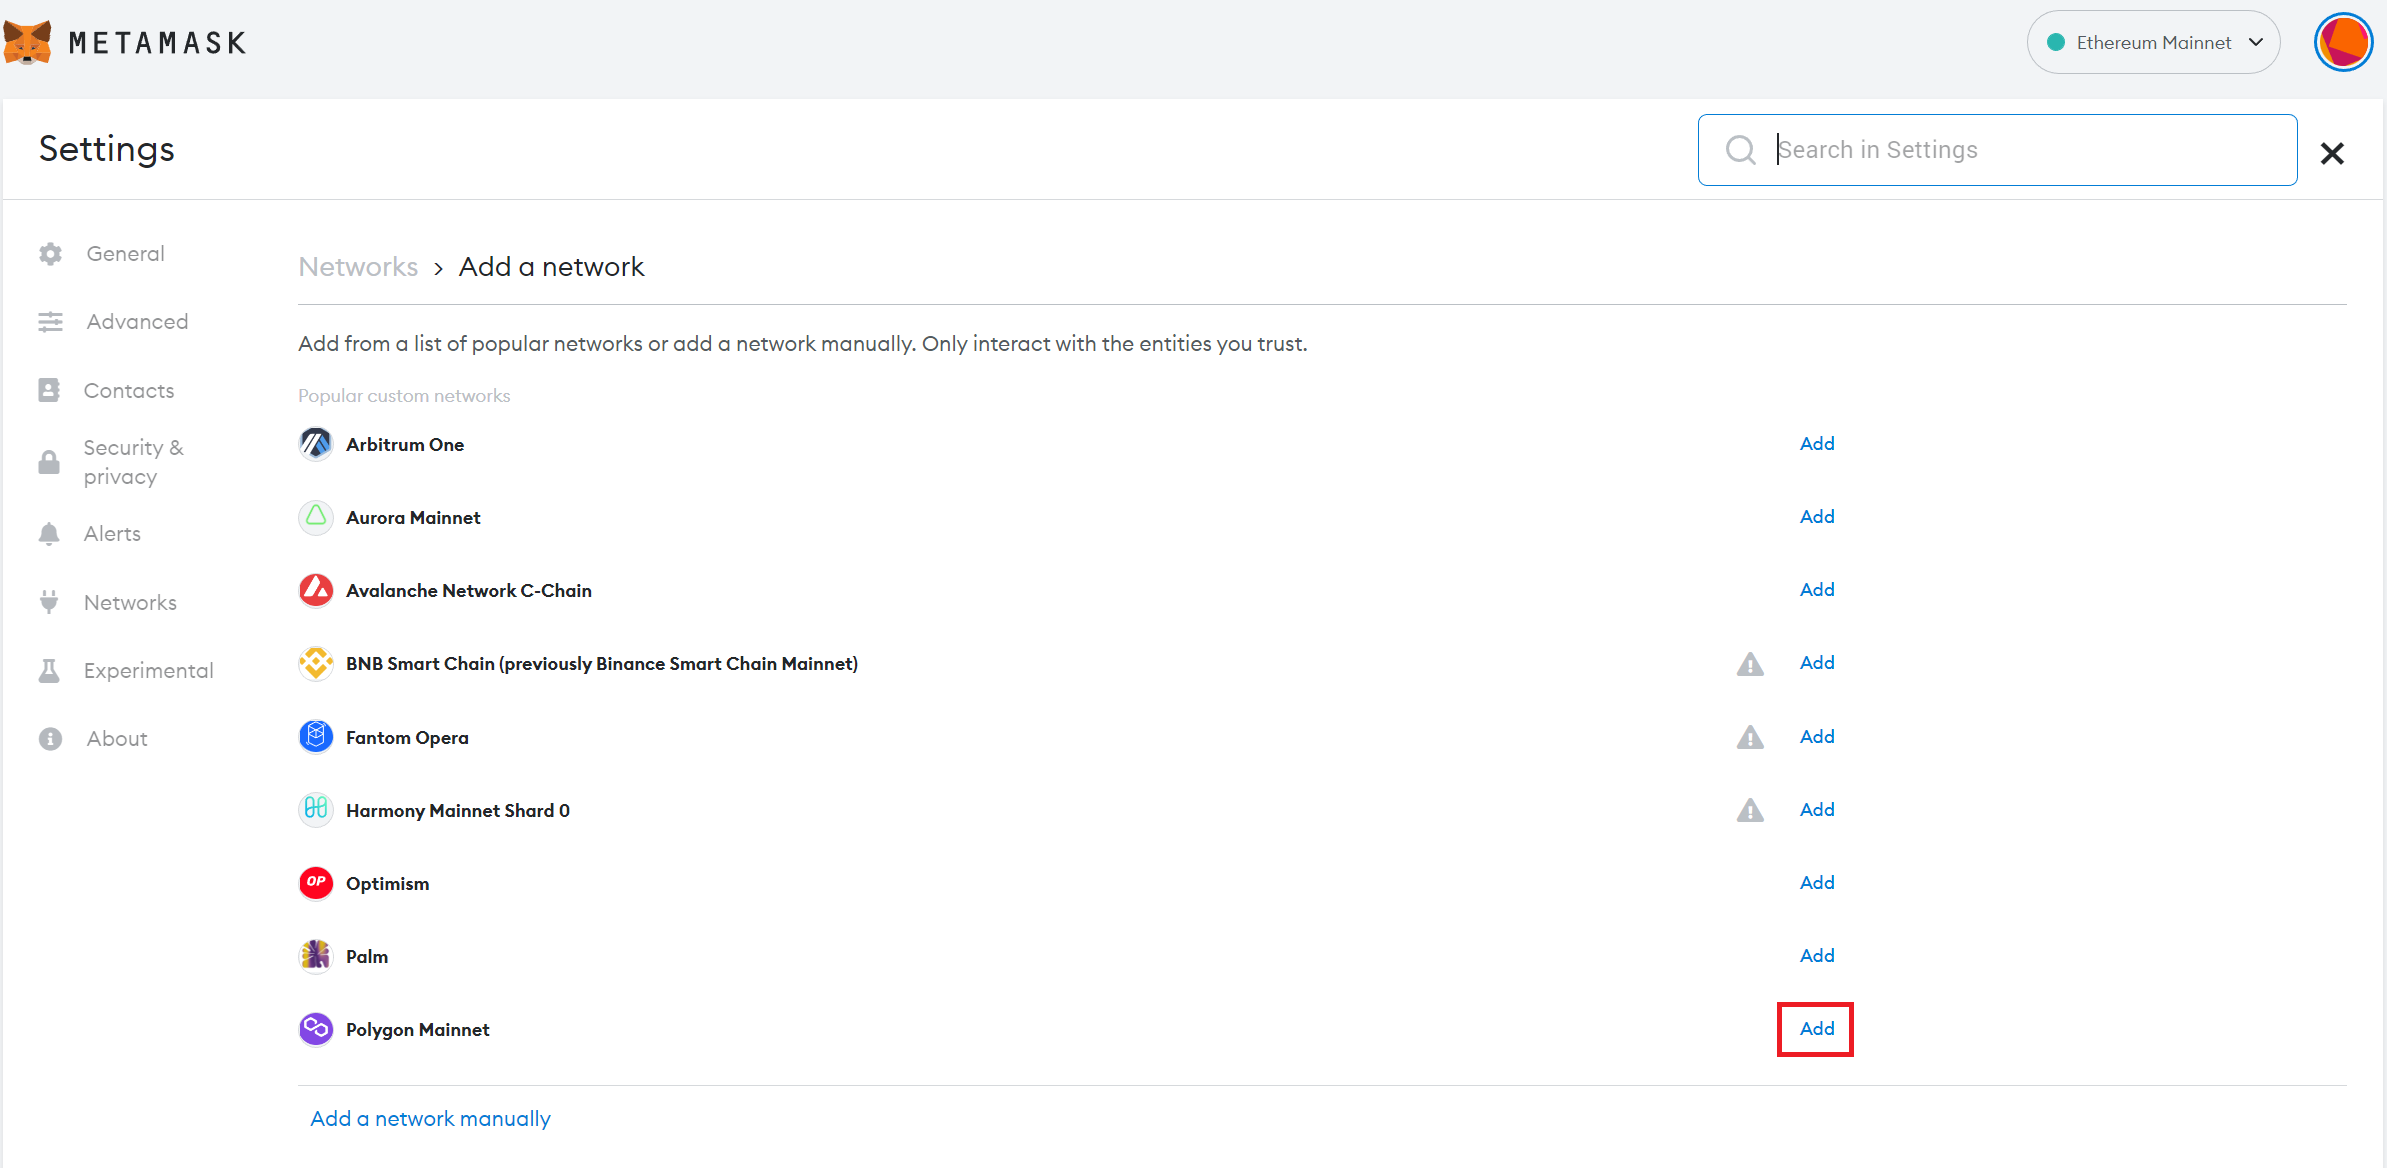
Task: Close the Settings page with X
Action: (2332, 153)
